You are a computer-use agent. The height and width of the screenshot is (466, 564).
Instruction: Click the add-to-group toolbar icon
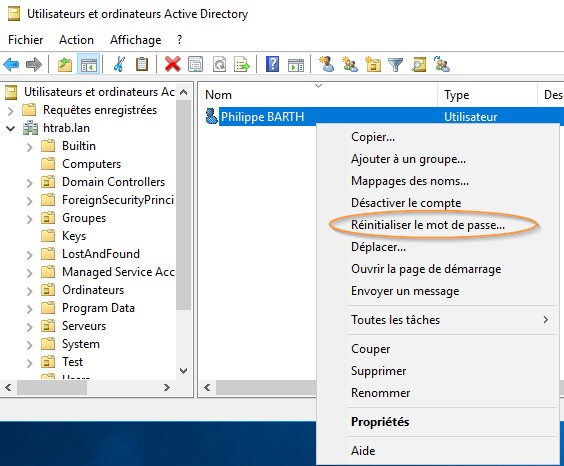(x=442, y=64)
